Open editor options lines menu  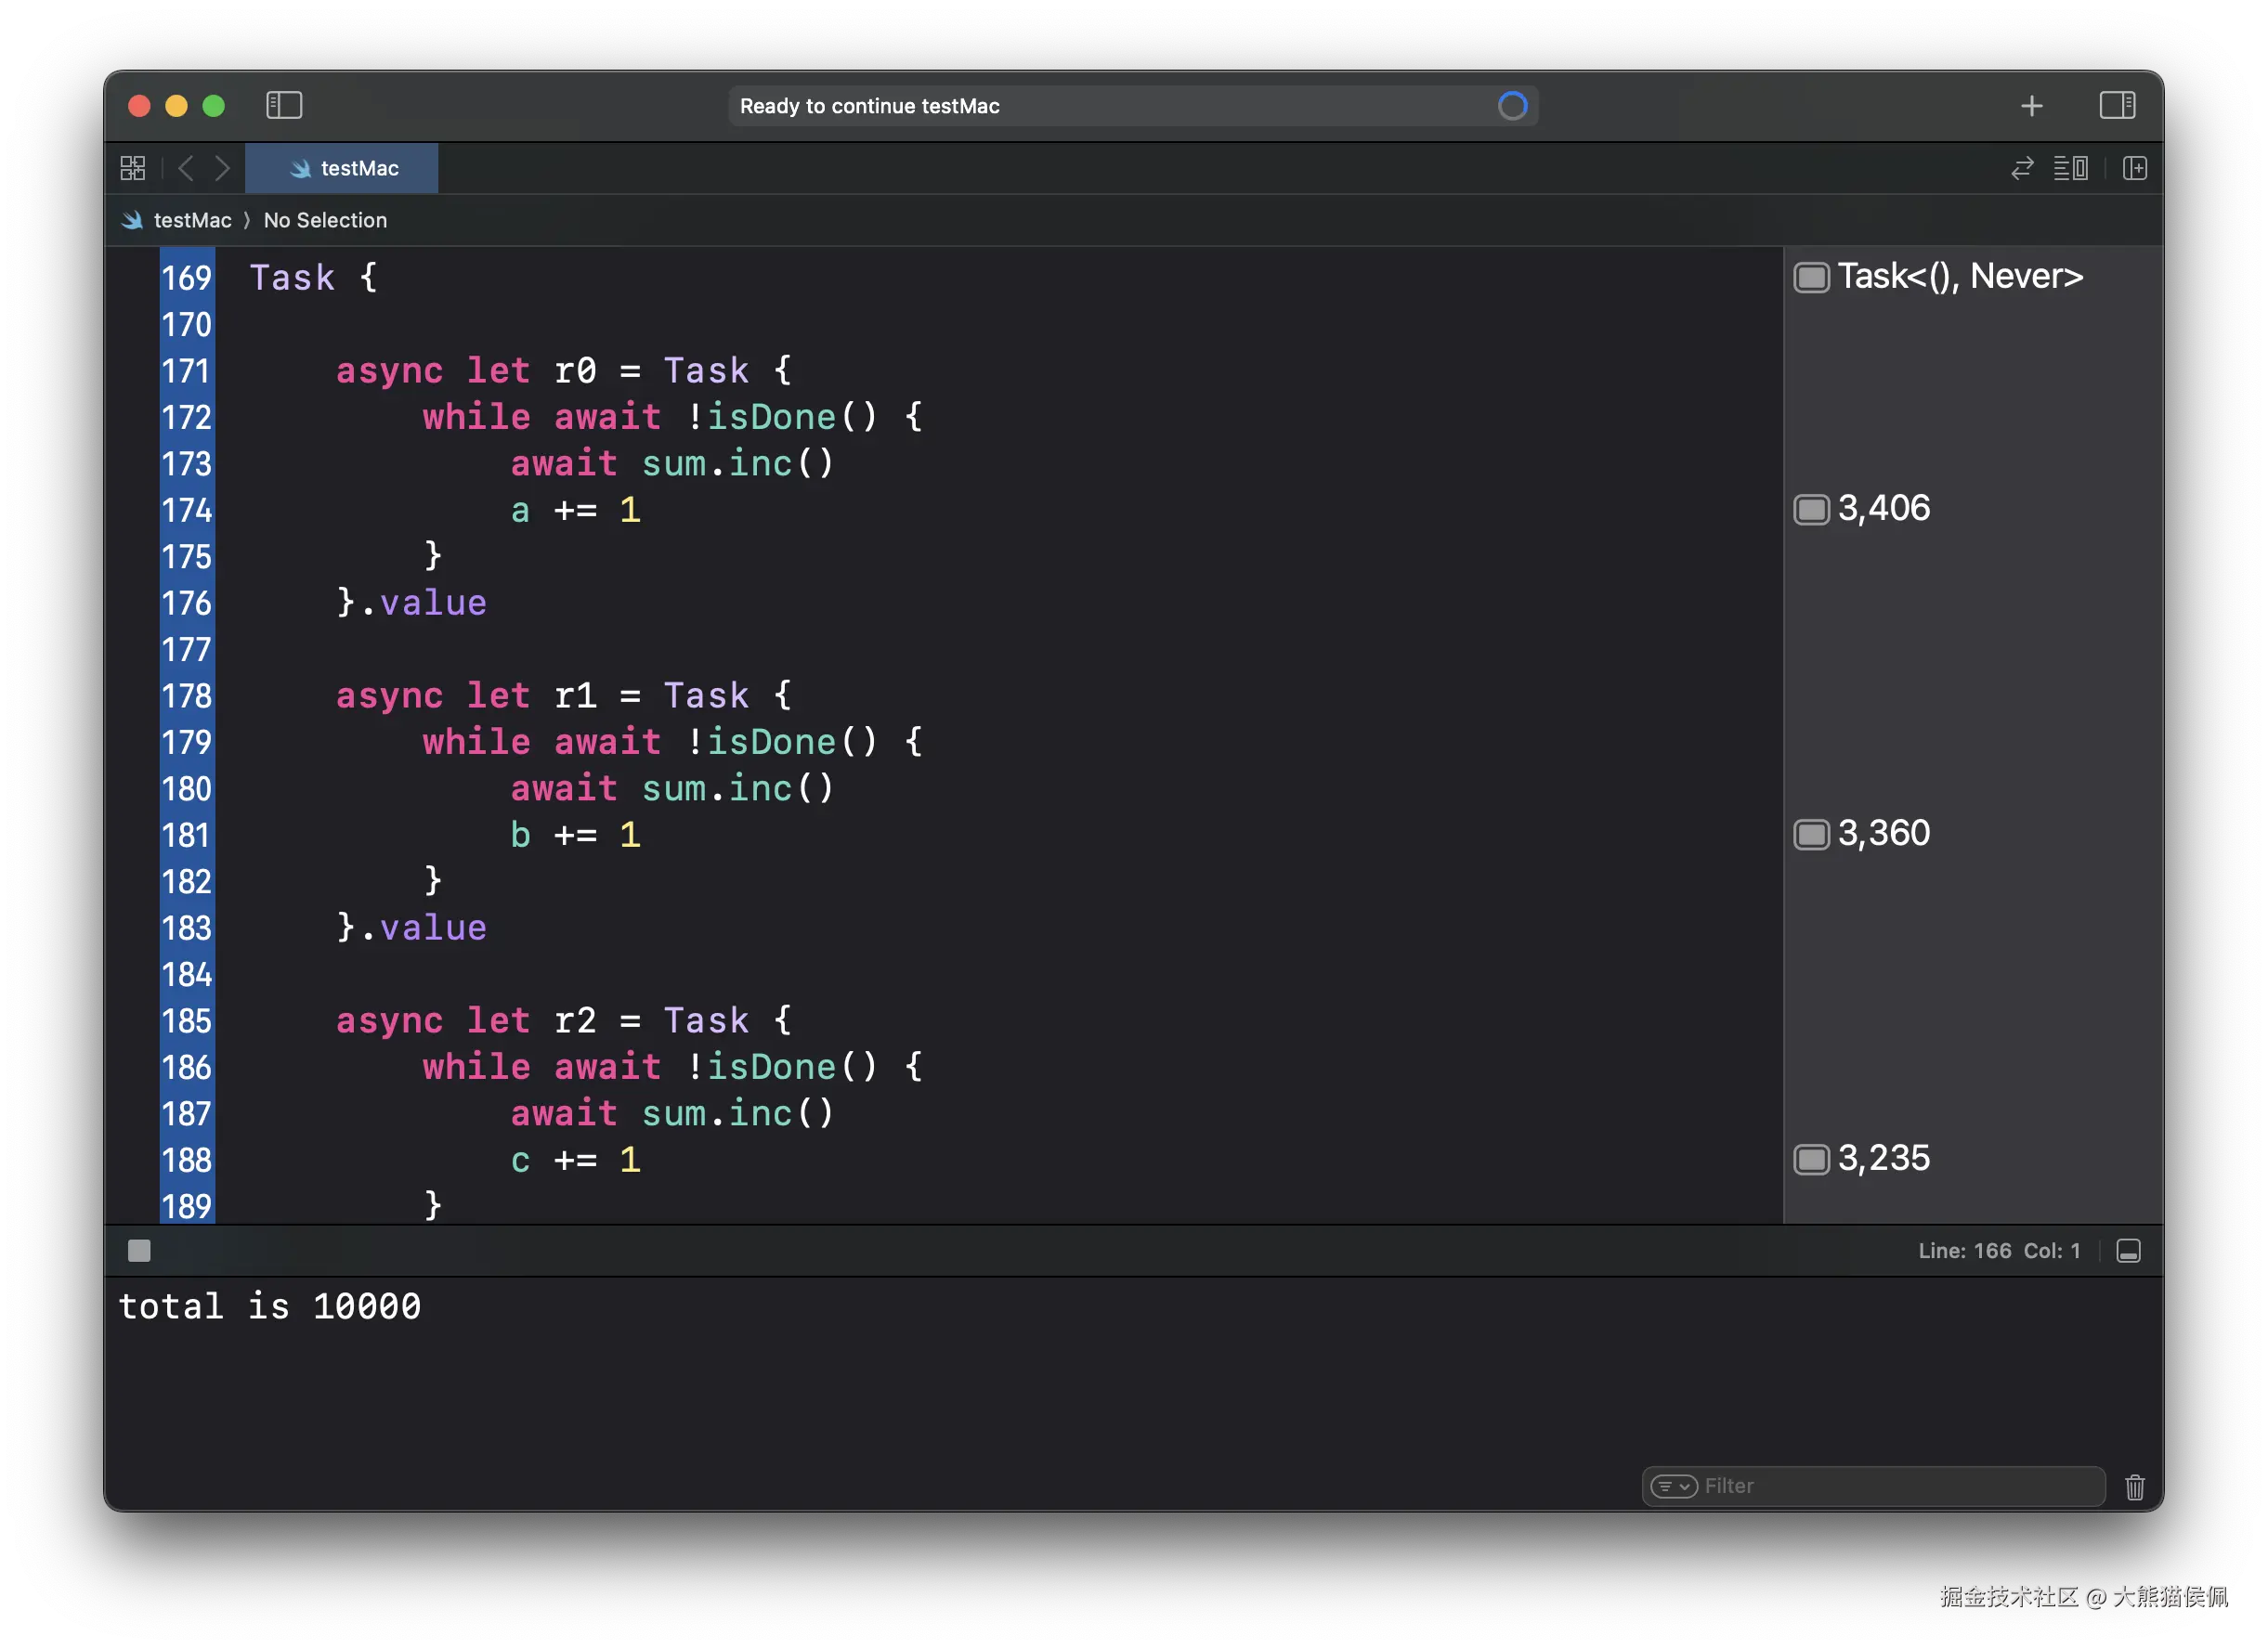[2070, 168]
